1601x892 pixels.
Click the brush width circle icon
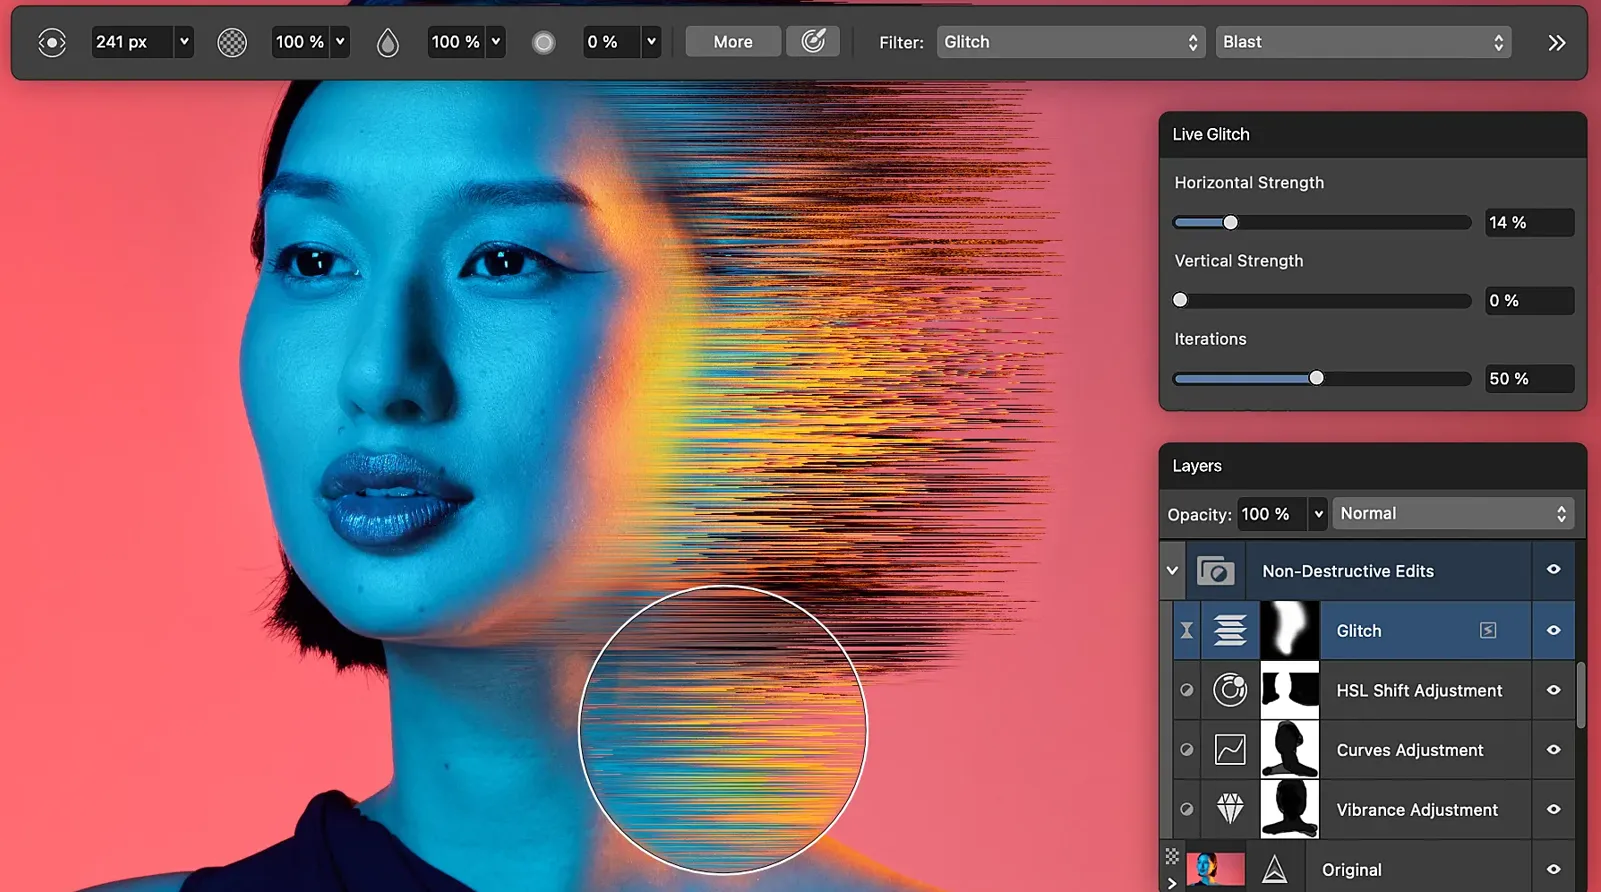pos(52,42)
